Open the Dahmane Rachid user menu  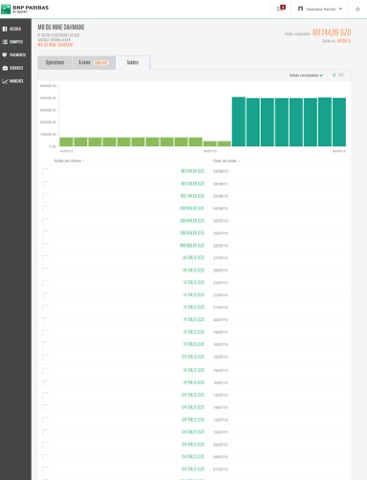pyautogui.click(x=320, y=9)
